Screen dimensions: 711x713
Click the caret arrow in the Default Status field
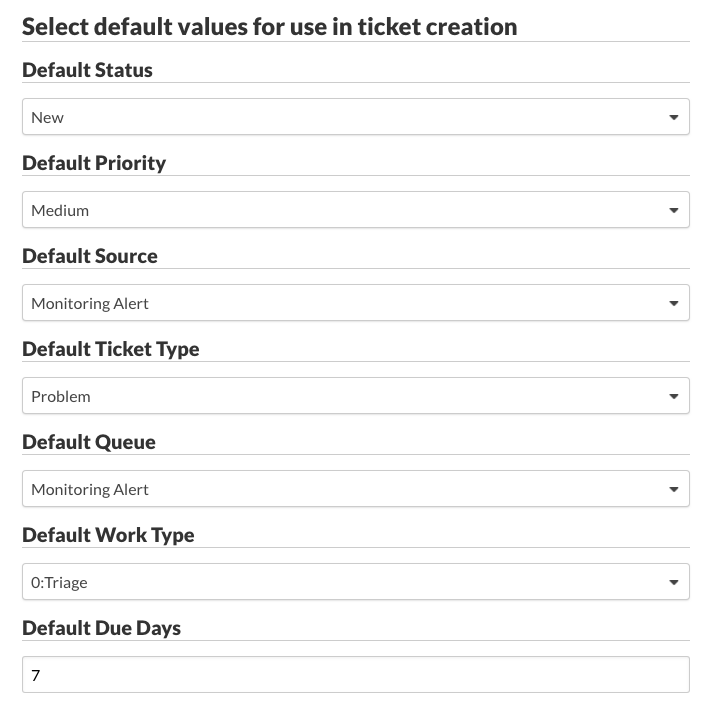coord(674,118)
